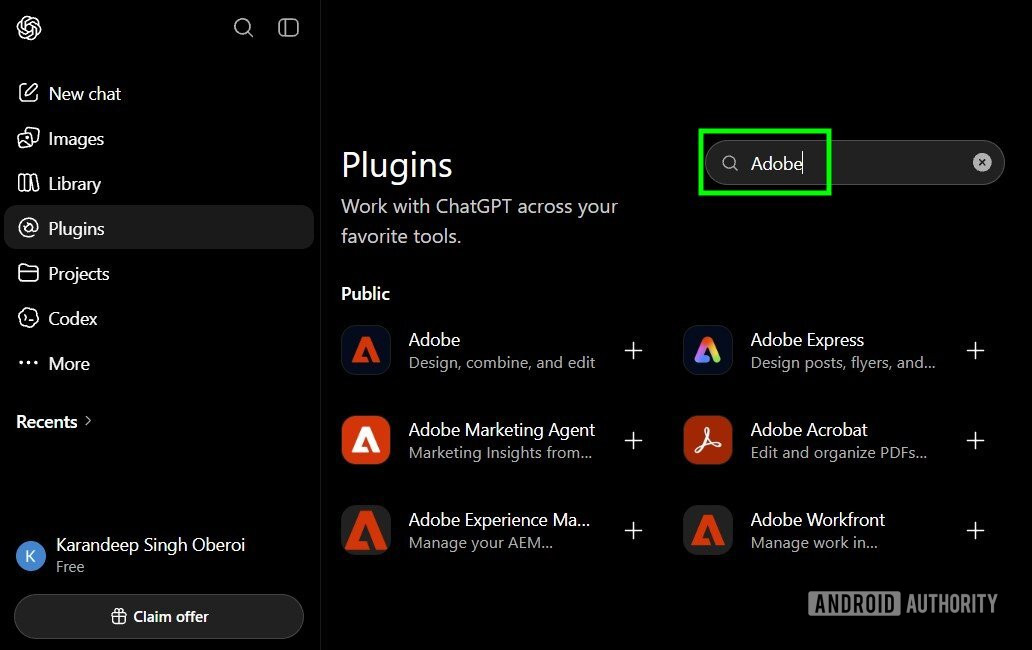The image size is (1032, 650).
Task: Clear the Adobe search text
Action: pos(982,162)
